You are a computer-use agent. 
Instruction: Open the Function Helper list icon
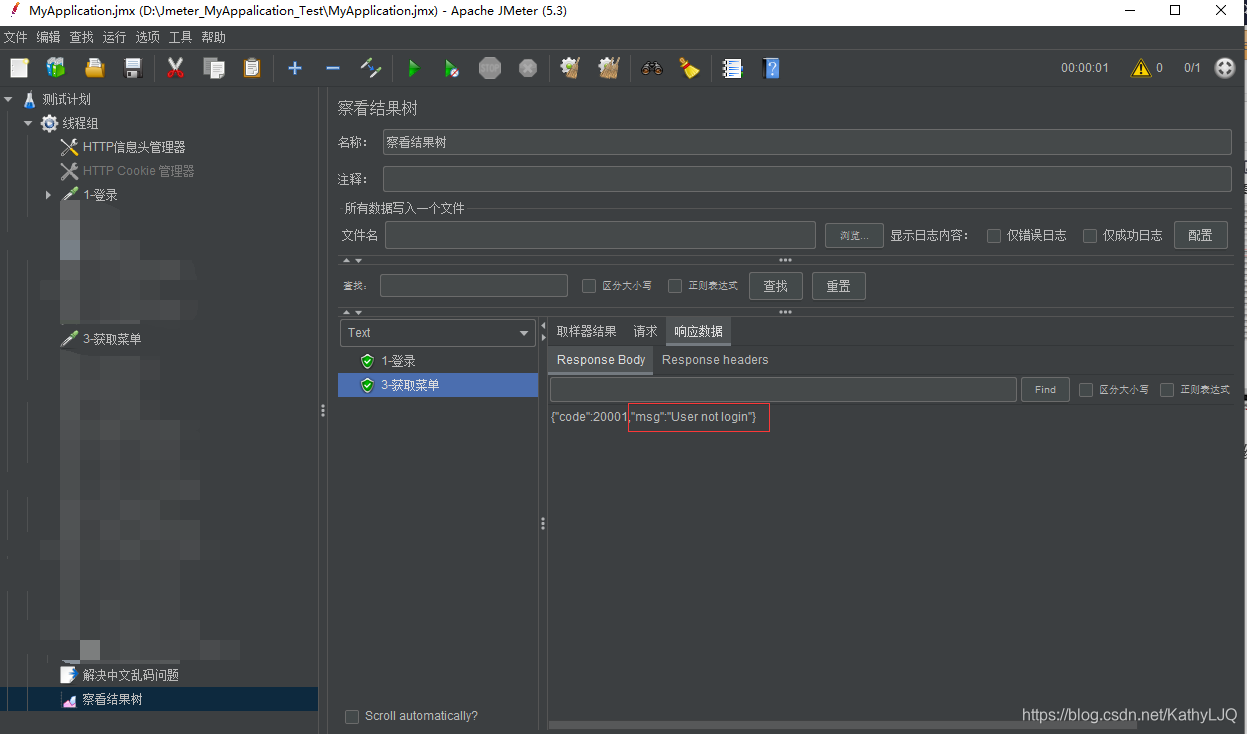point(733,68)
